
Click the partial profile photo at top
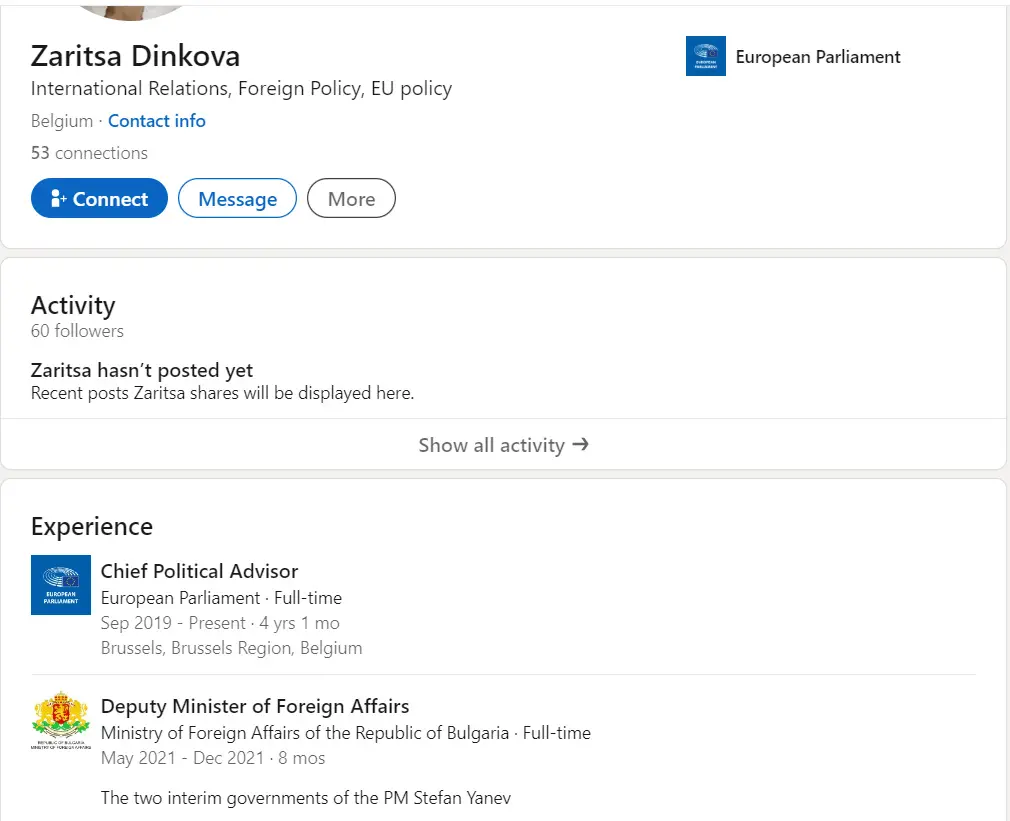pyautogui.click(x=132, y=9)
